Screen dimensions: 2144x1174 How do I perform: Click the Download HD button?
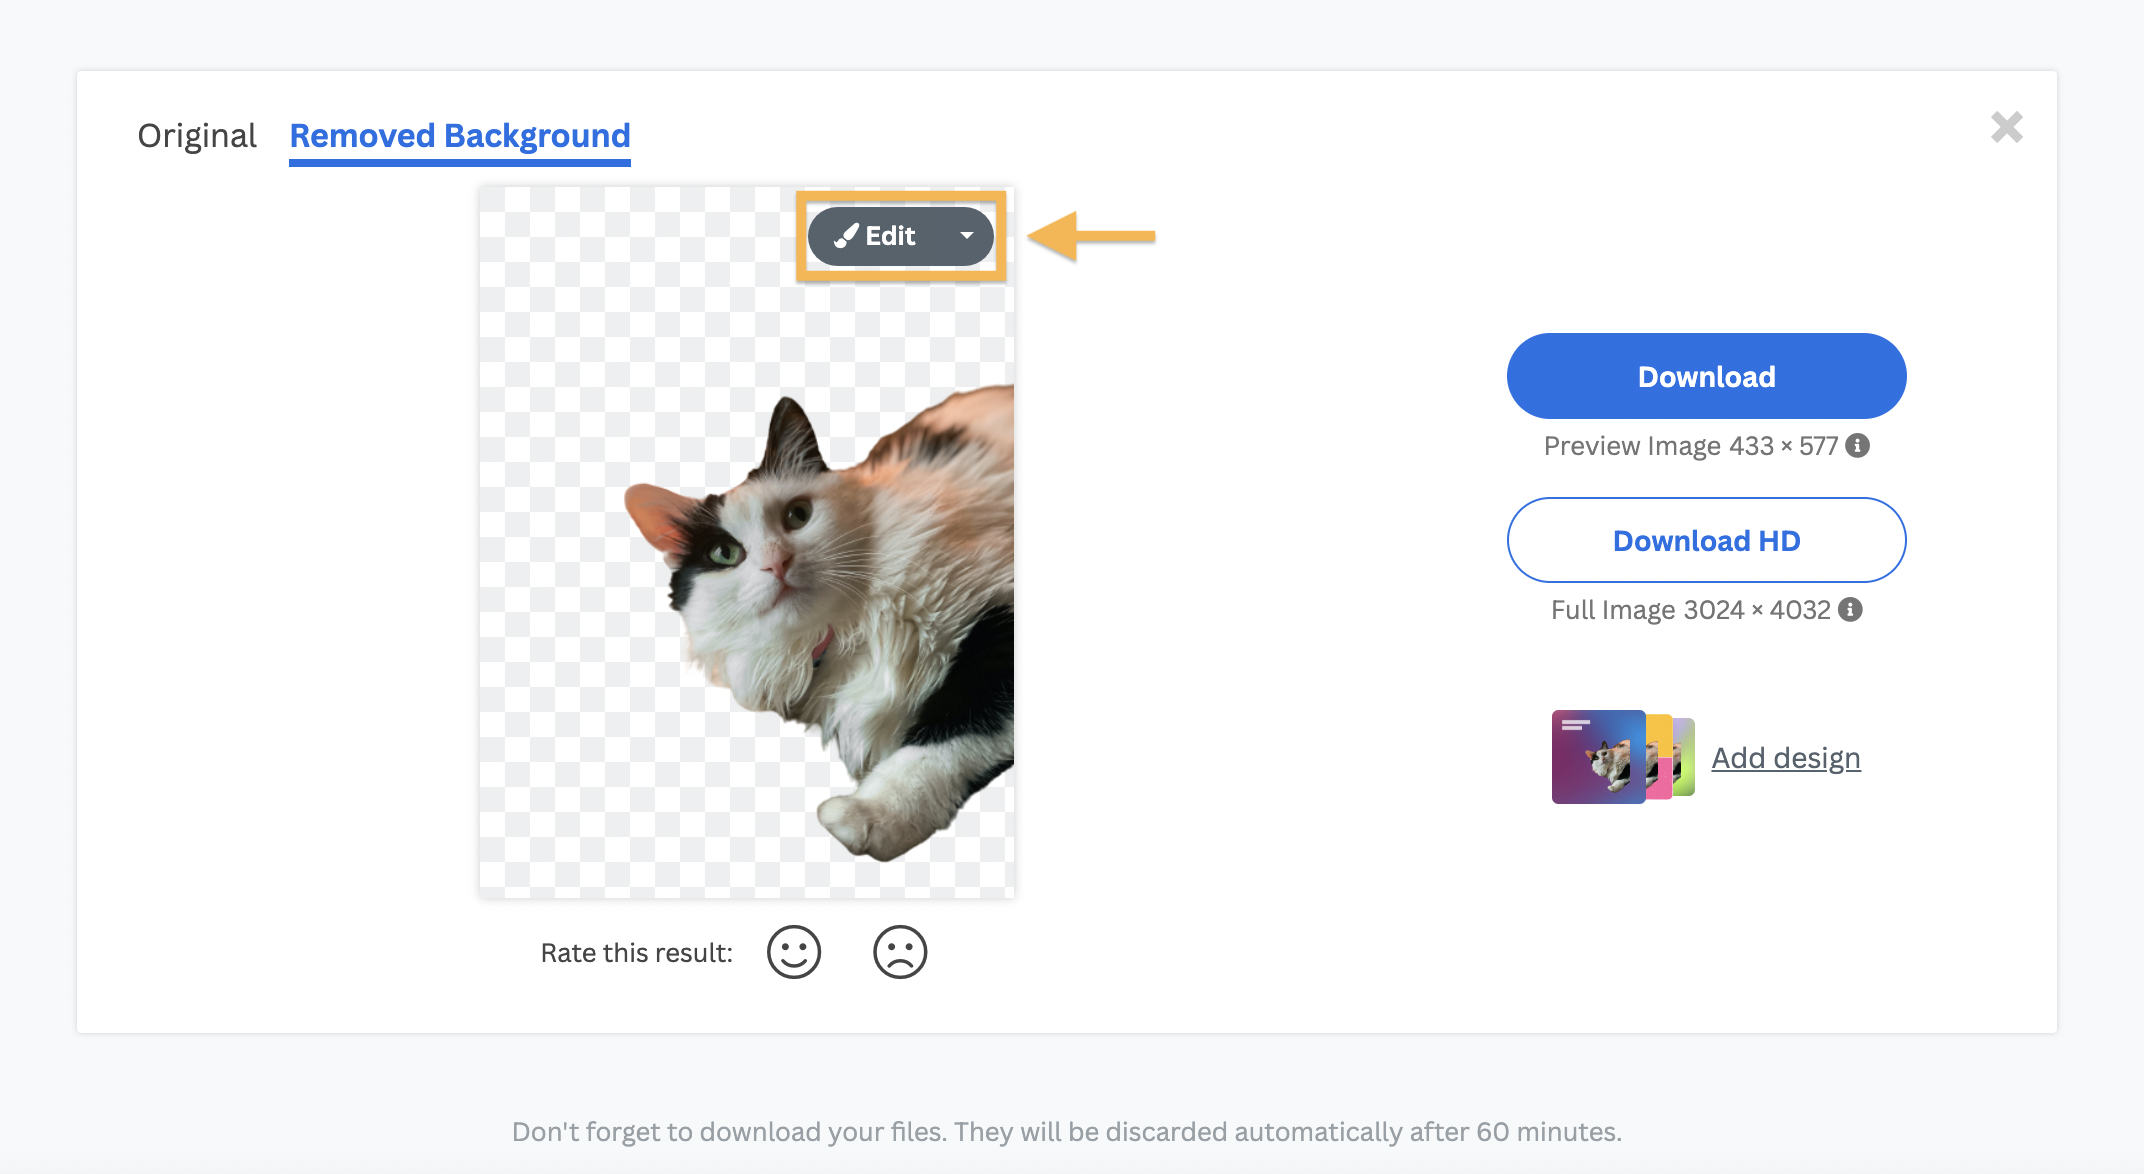click(1706, 540)
